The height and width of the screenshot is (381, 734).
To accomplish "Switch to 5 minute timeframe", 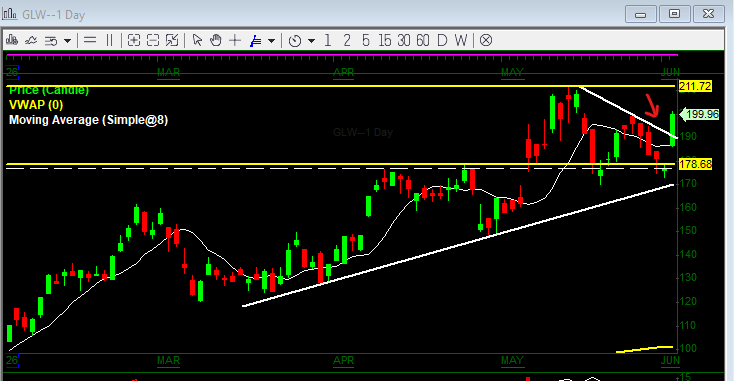I will tap(366, 41).
